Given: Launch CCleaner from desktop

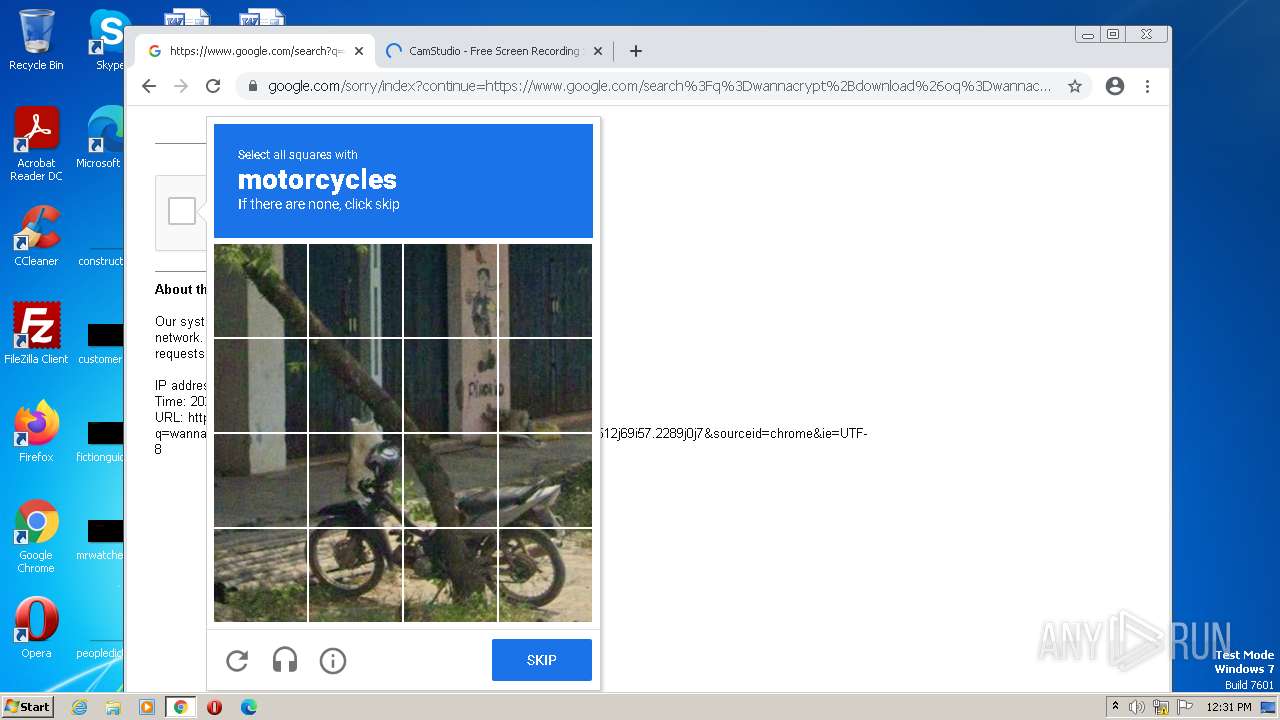Looking at the screenshot, I should pyautogui.click(x=36, y=236).
